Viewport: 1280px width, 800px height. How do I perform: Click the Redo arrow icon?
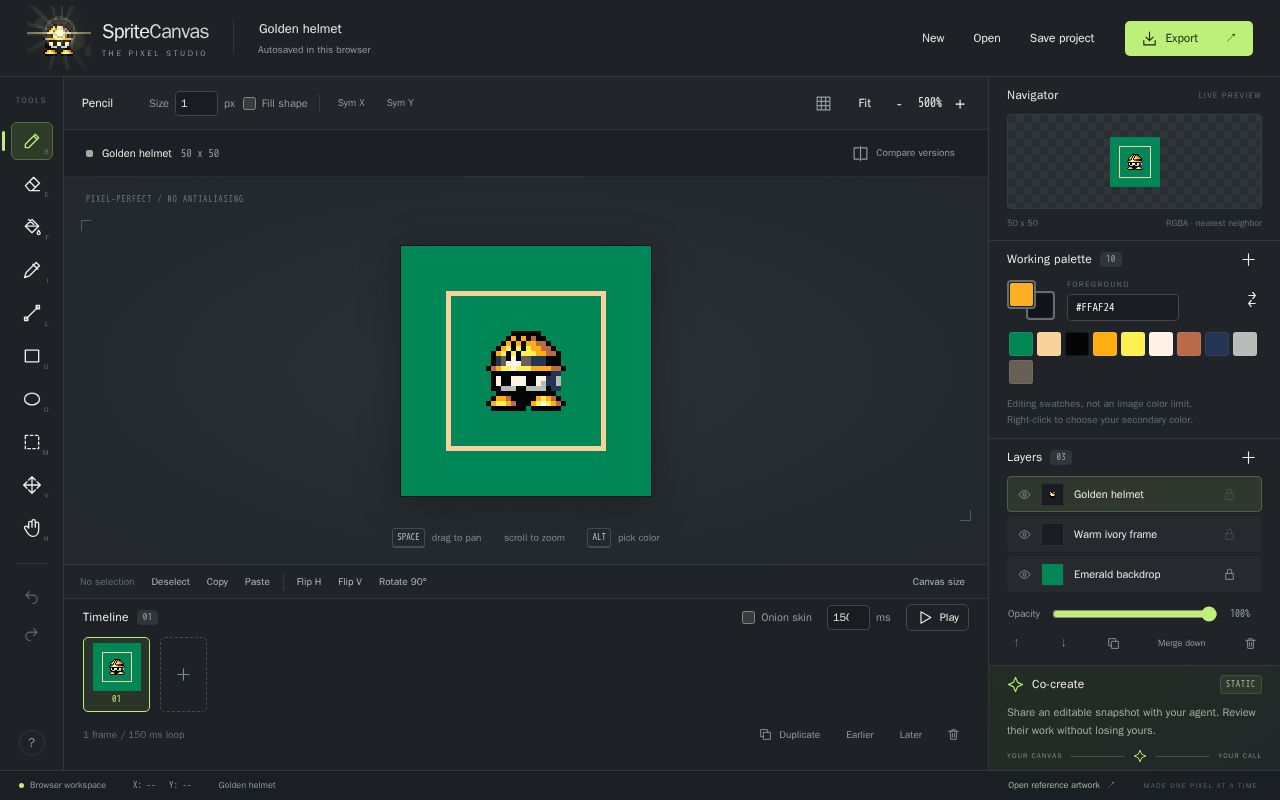(x=32, y=634)
